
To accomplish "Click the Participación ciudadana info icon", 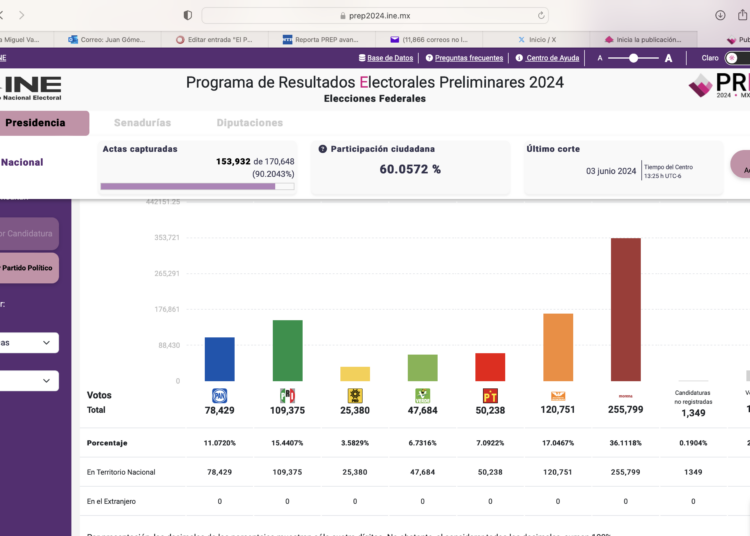I will pos(323,149).
